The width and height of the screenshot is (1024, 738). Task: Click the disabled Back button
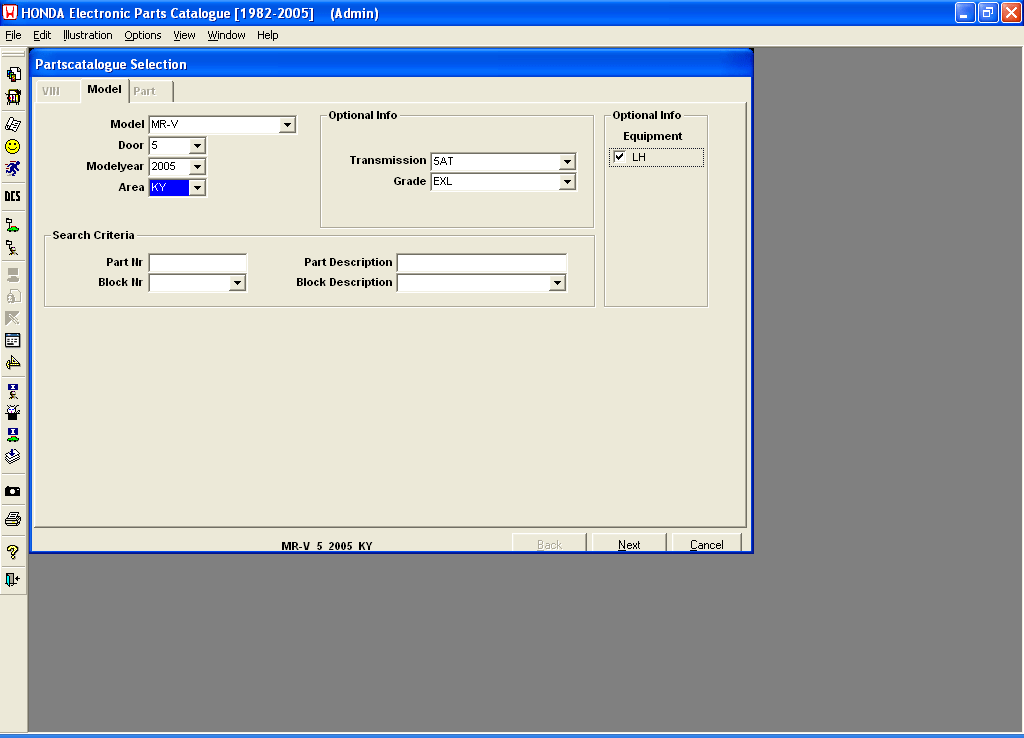tap(549, 544)
